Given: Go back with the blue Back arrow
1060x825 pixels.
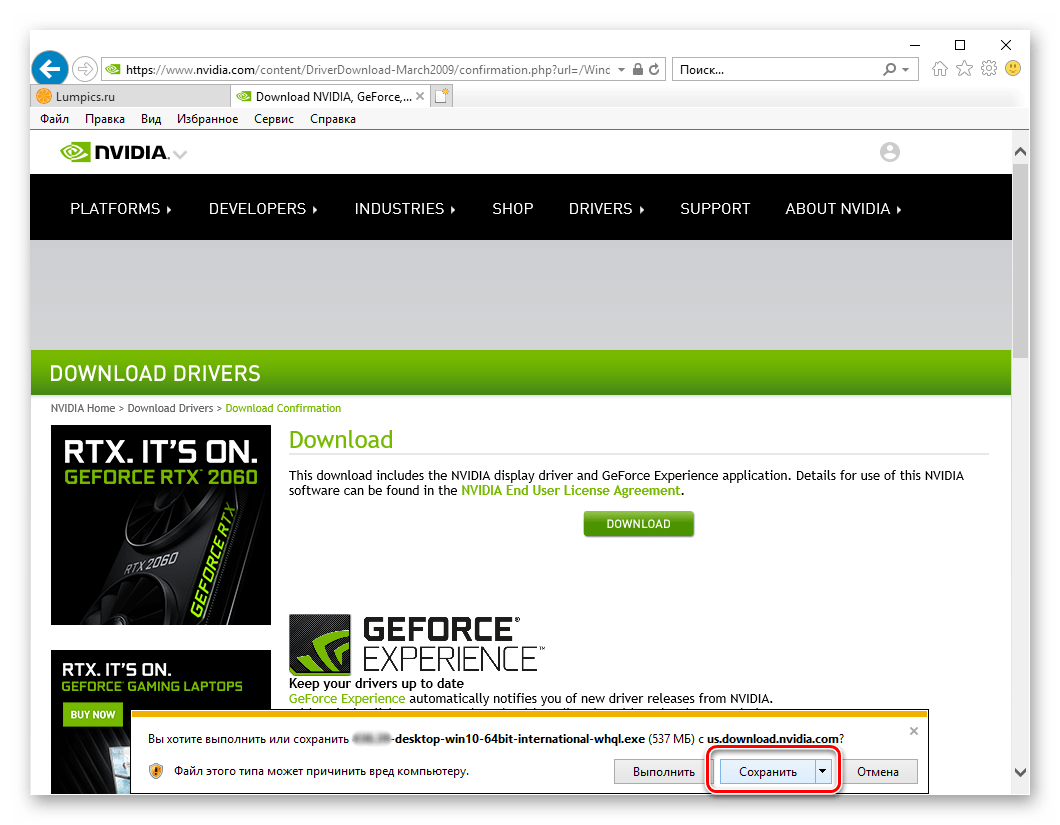Looking at the screenshot, I should click(50, 69).
